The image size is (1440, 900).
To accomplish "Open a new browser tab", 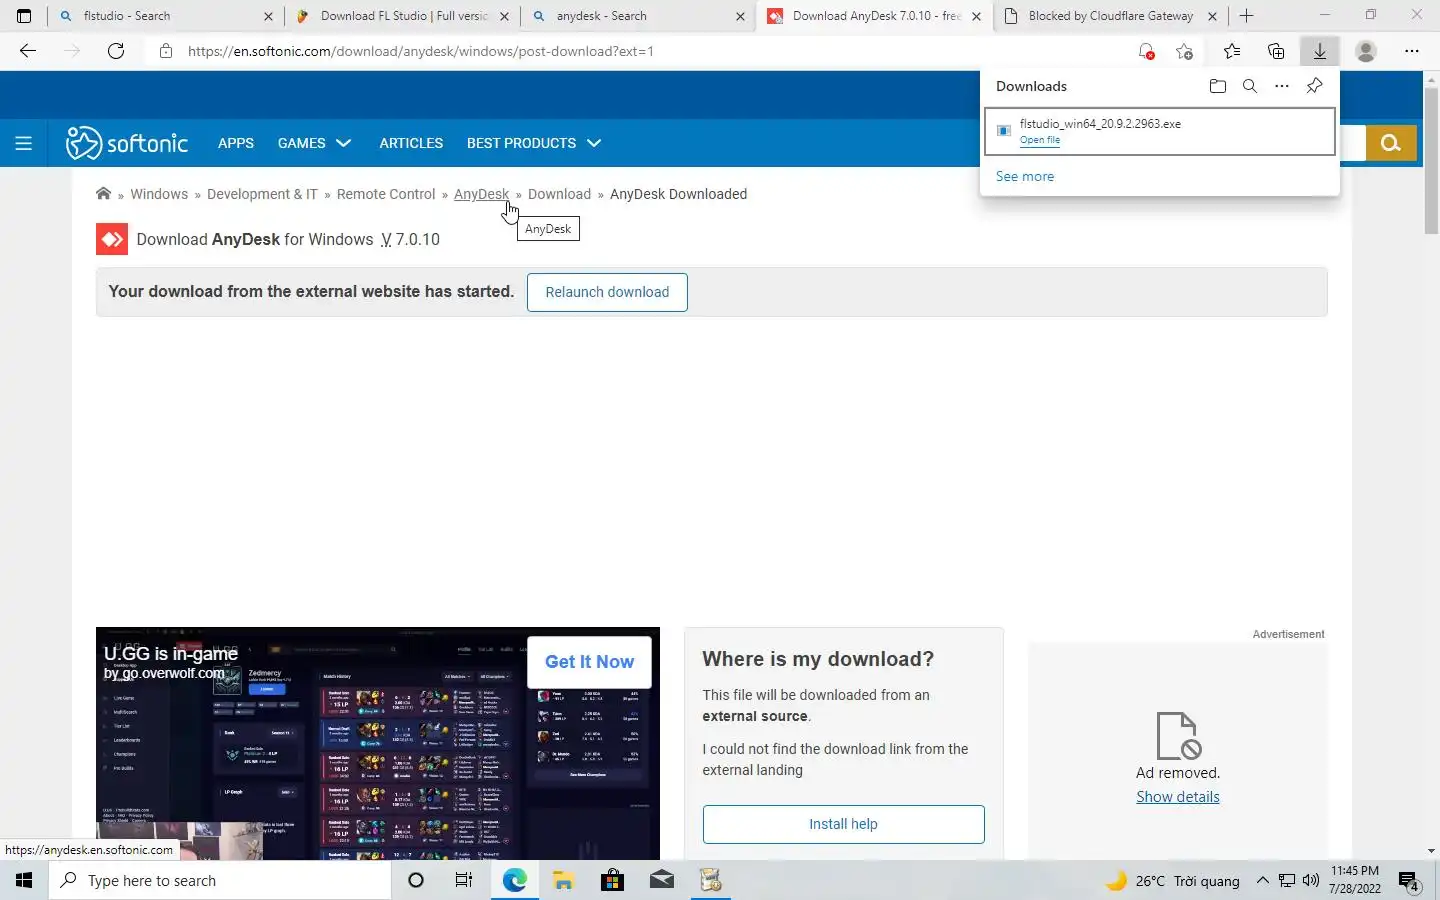I will point(1246,16).
